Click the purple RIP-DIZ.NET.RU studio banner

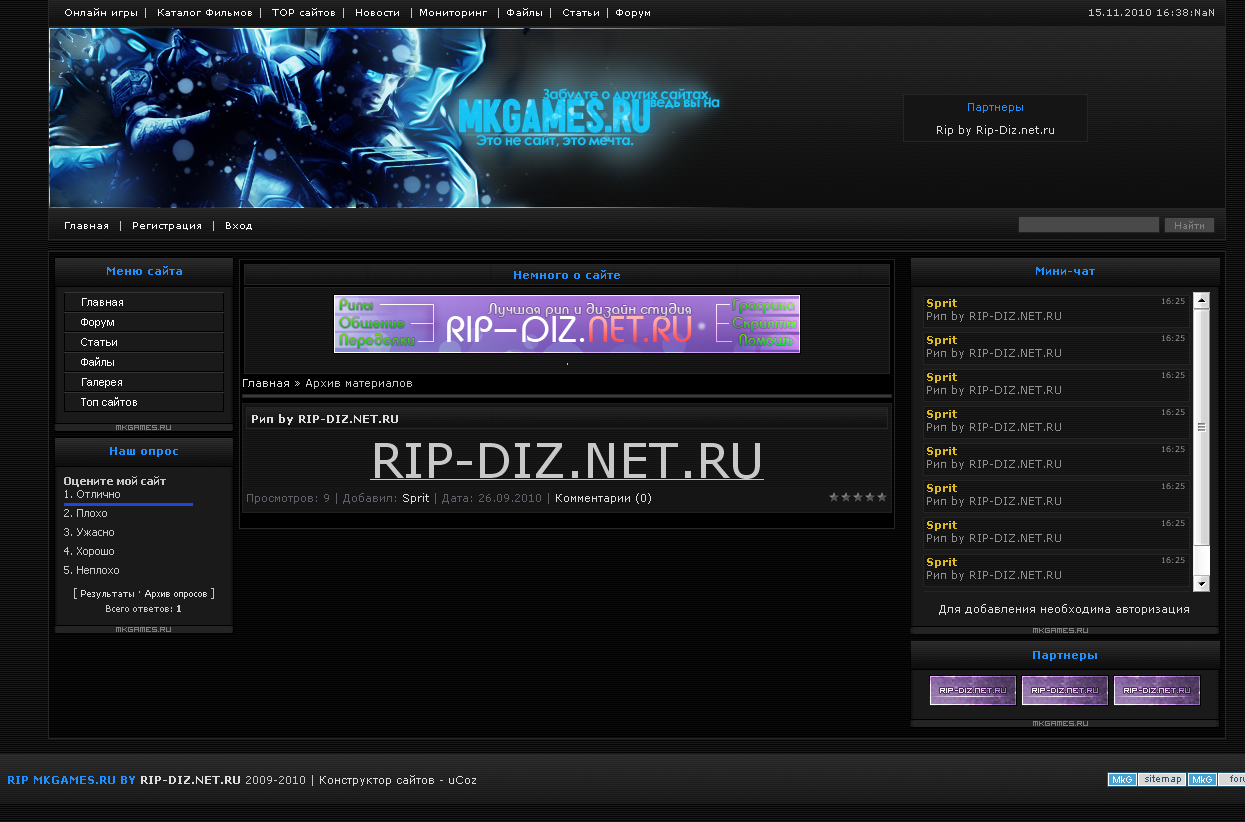pos(567,324)
